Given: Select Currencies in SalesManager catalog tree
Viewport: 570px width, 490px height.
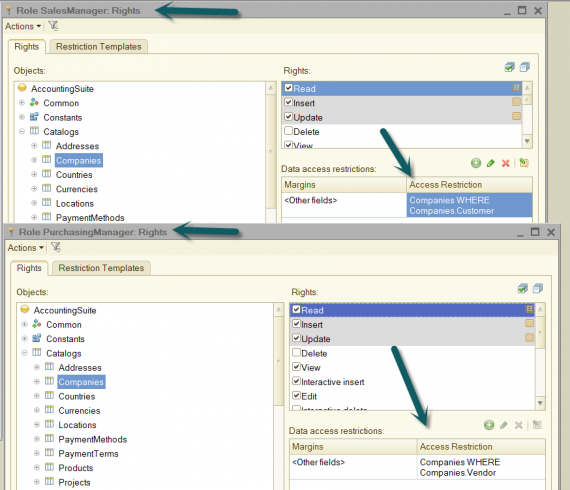Looking at the screenshot, I should [x=77, y=189].
